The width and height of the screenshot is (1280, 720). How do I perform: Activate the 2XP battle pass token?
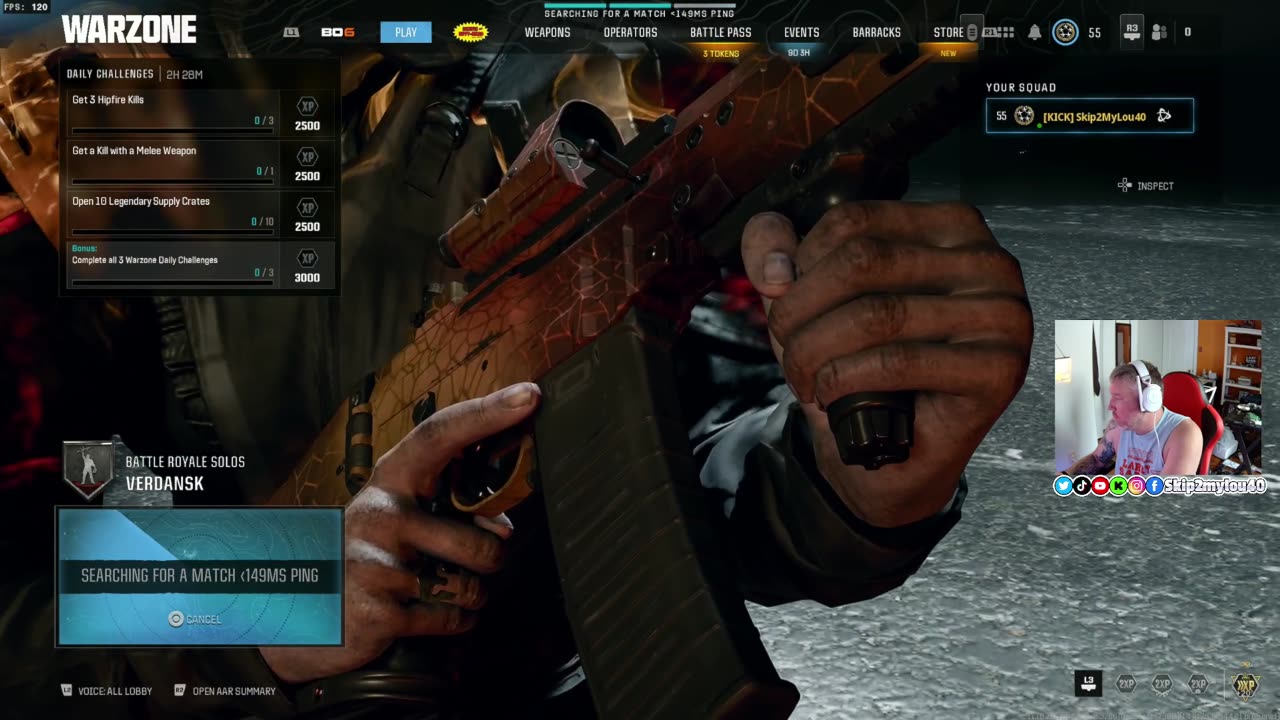(x=1197, y=684)
